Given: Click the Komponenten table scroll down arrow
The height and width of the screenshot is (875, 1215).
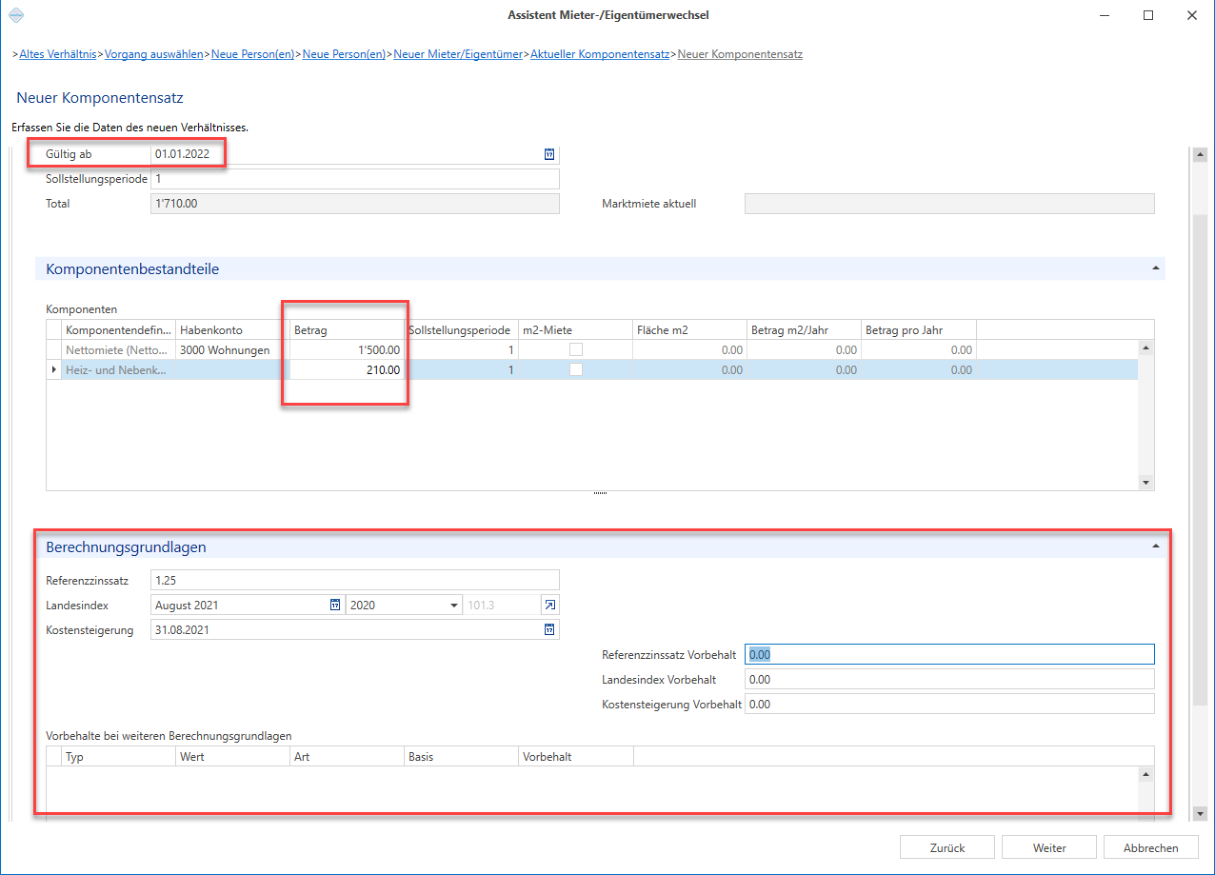Looking at the screenshot, I should click(1146, 482).
